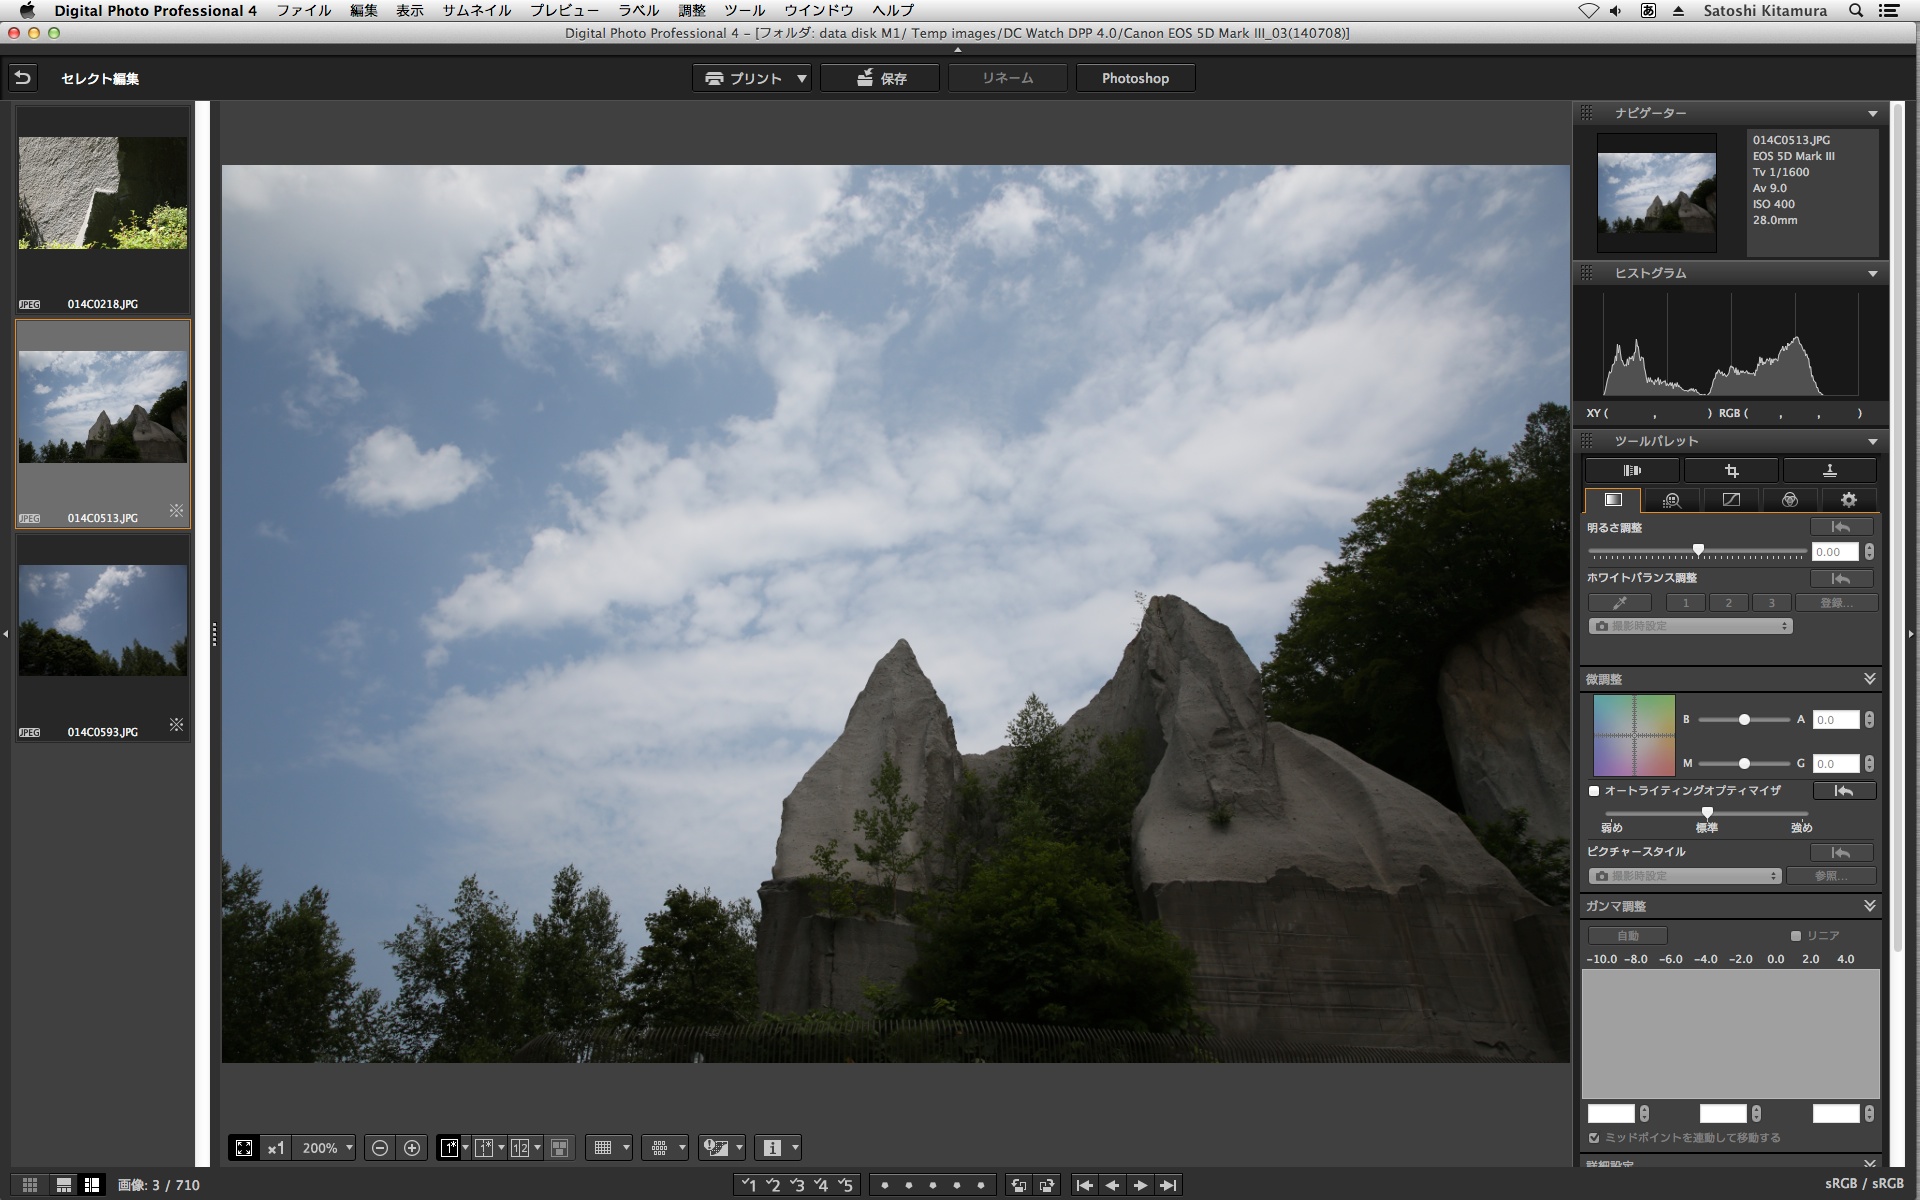Jump to the last image arrow button
This screenshot has width=1920, height=1200.
pos(1168,1185)
